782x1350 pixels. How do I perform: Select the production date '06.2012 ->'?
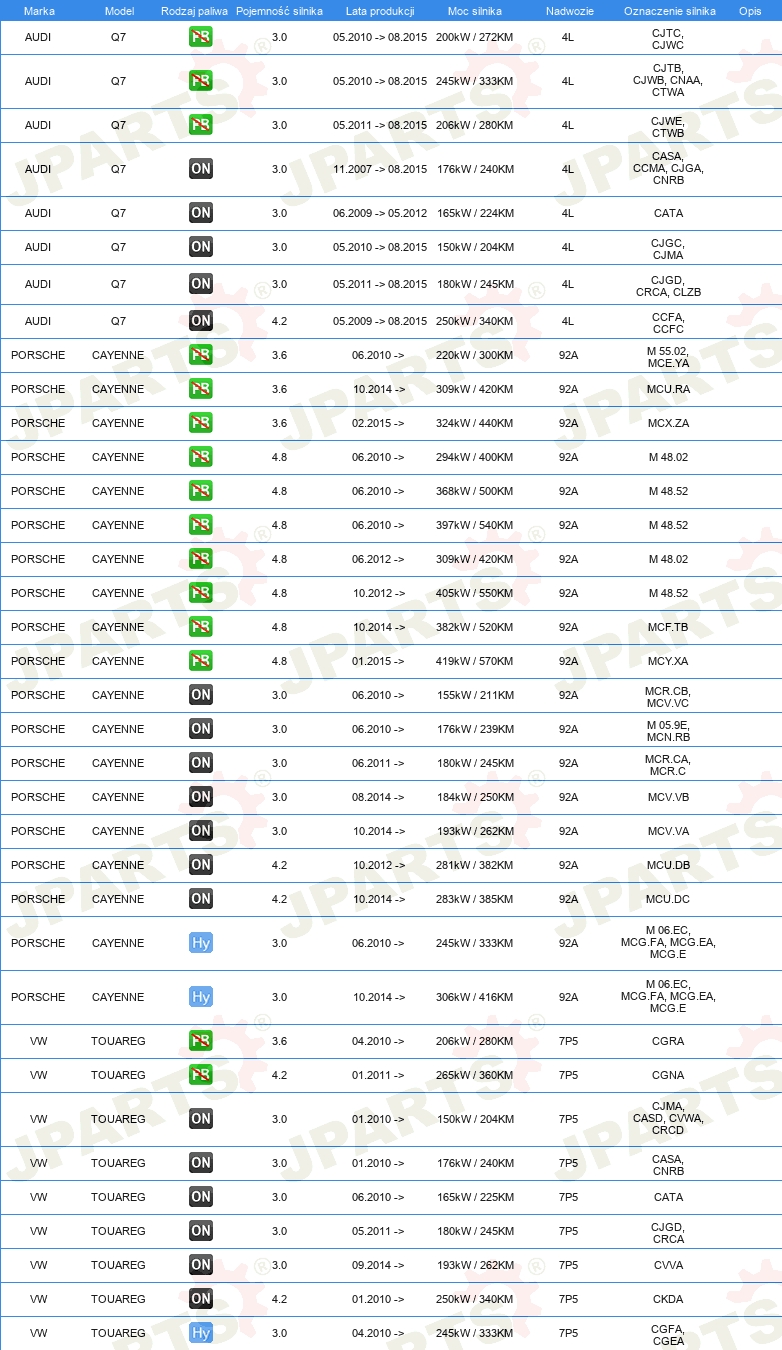click(379, 559)
